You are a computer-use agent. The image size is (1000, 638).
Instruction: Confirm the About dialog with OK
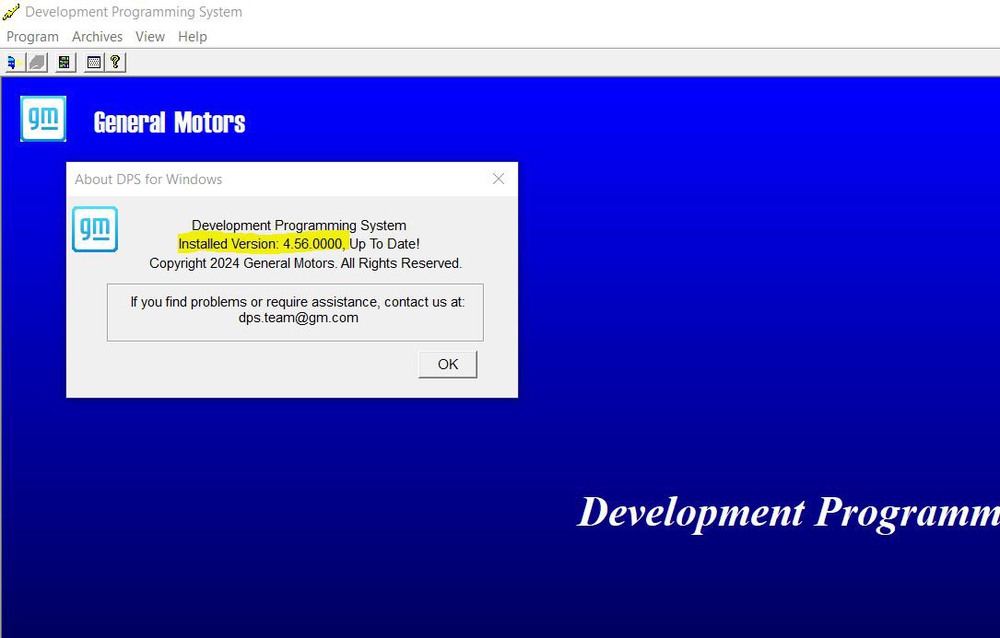click(x=448, y=364)
